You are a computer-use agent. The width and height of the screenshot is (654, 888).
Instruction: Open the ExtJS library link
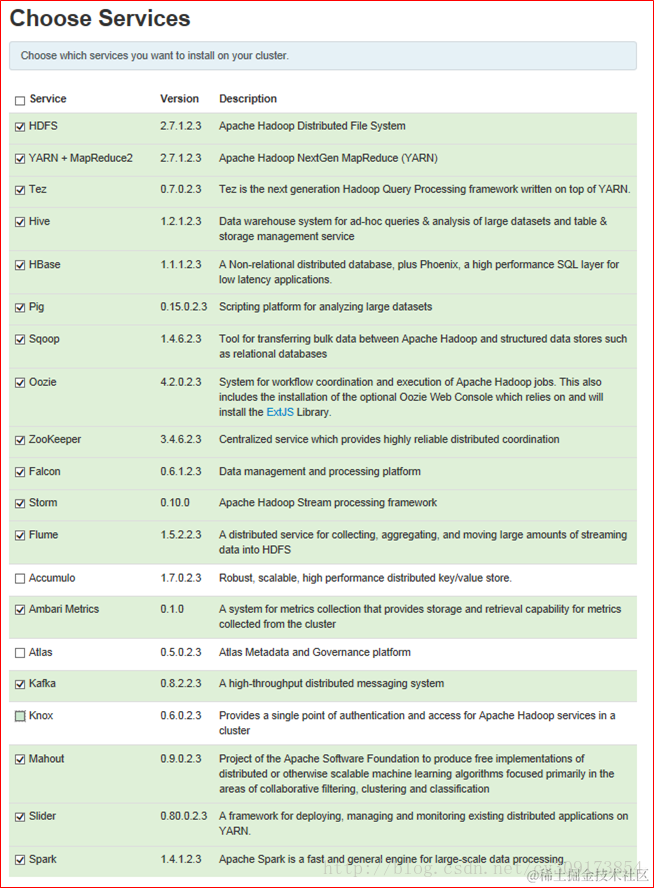tap(280, 412)
